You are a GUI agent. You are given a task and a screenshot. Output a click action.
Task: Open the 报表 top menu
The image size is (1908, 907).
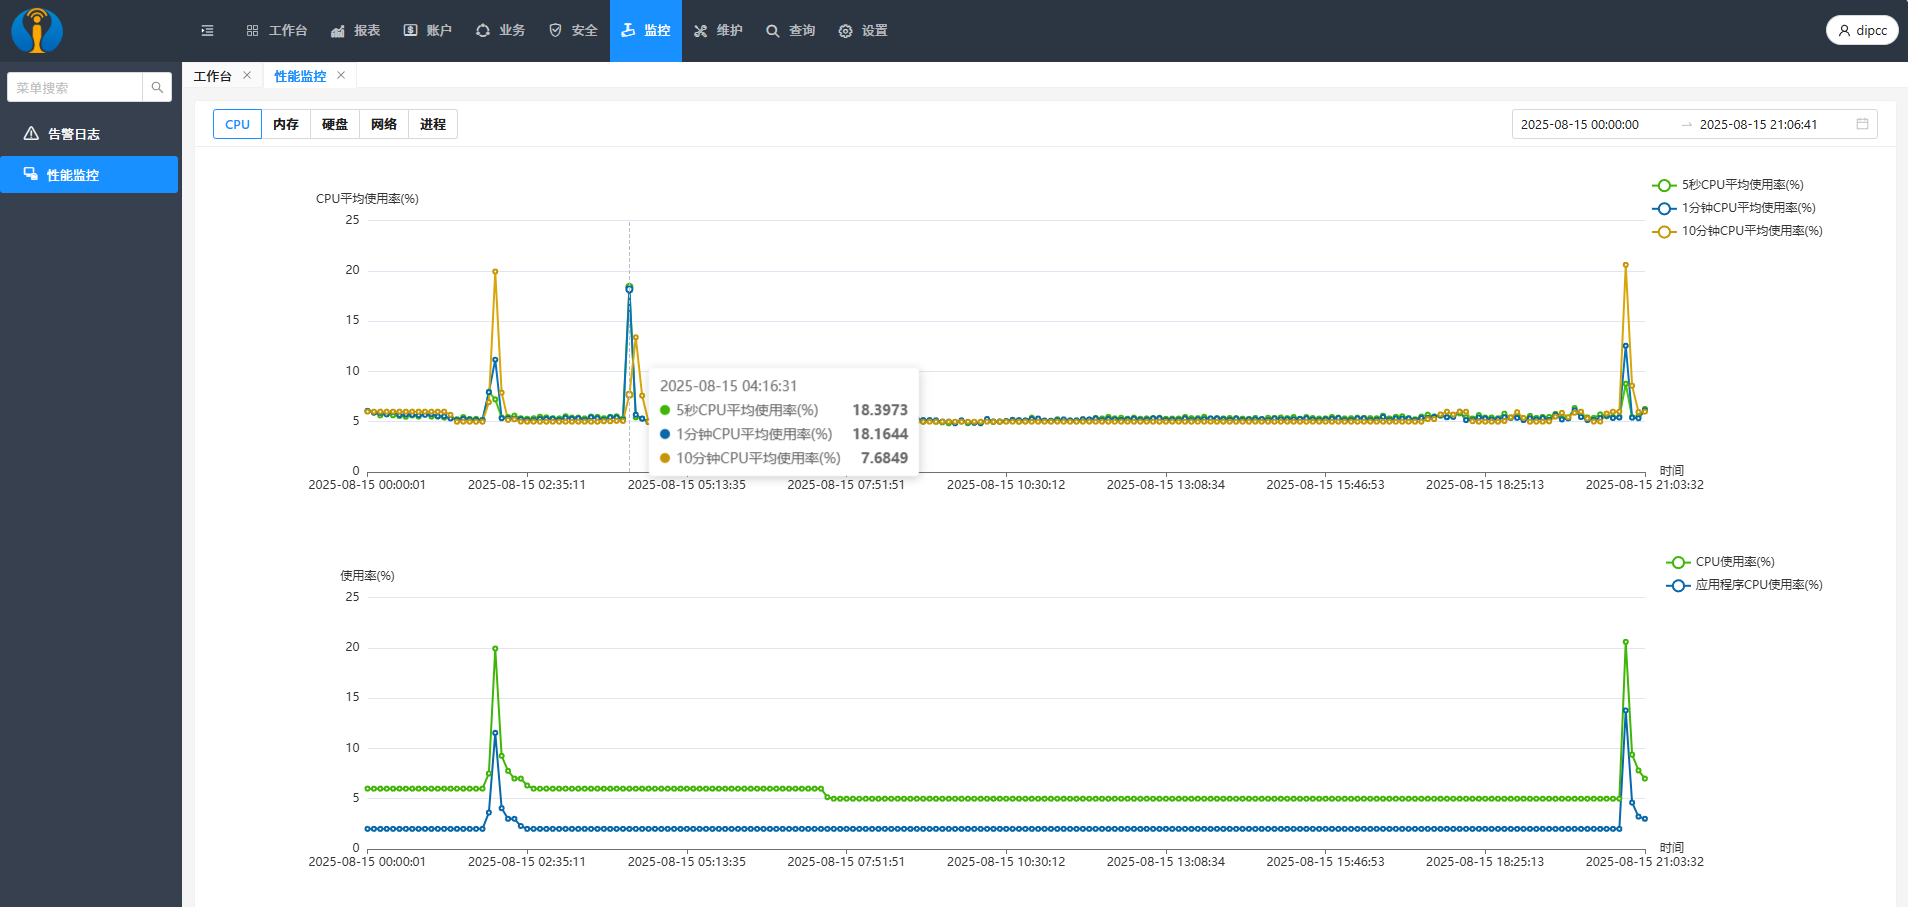click(x=356, y=31)
